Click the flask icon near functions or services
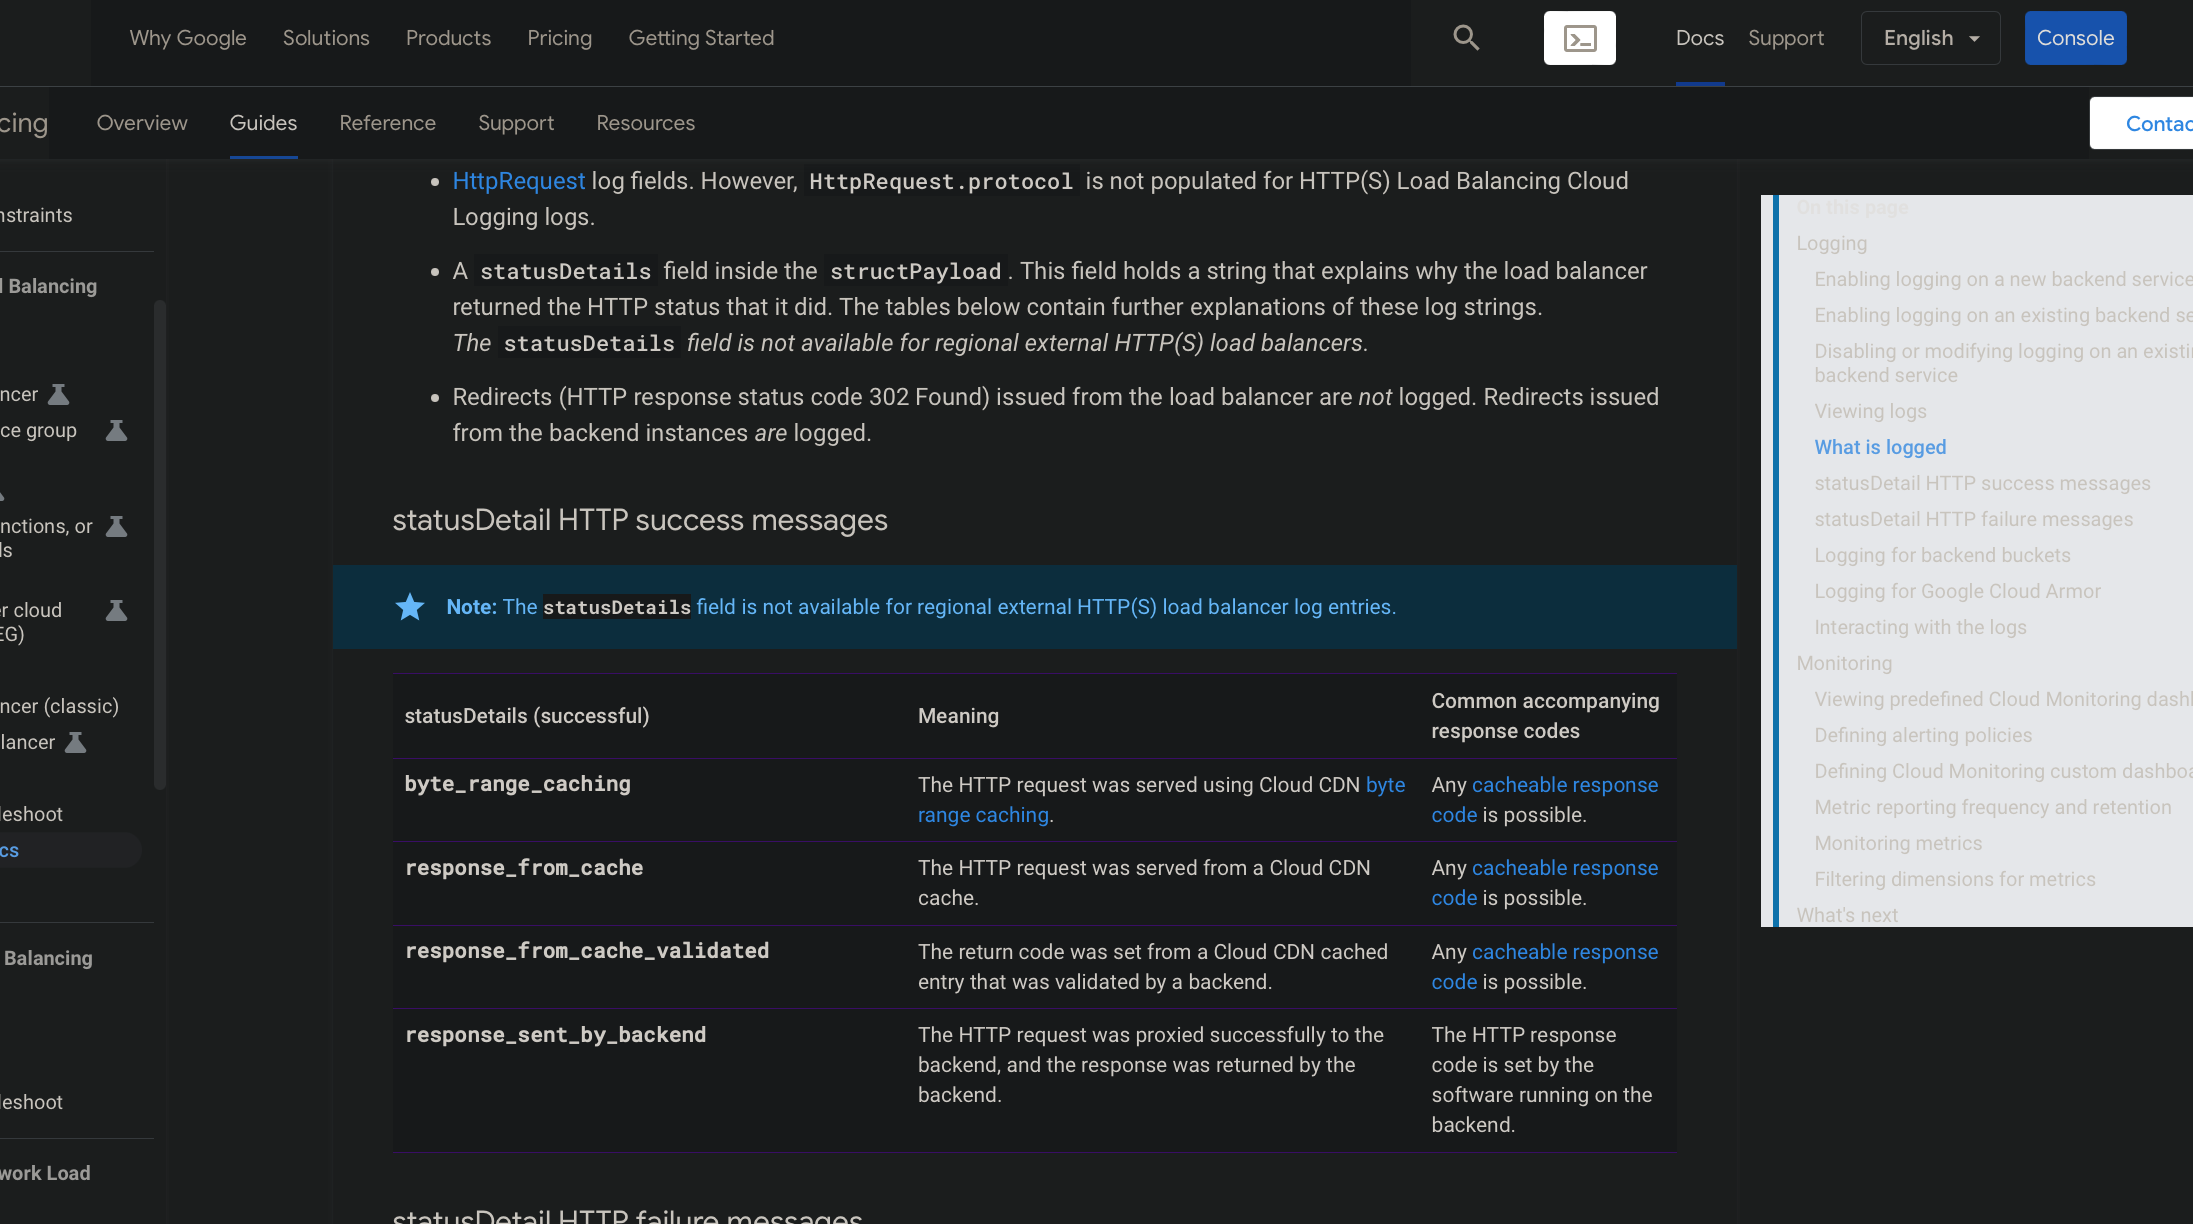Image resolution: width=2193 pixels, height=1224 pixels. [116, 525]
